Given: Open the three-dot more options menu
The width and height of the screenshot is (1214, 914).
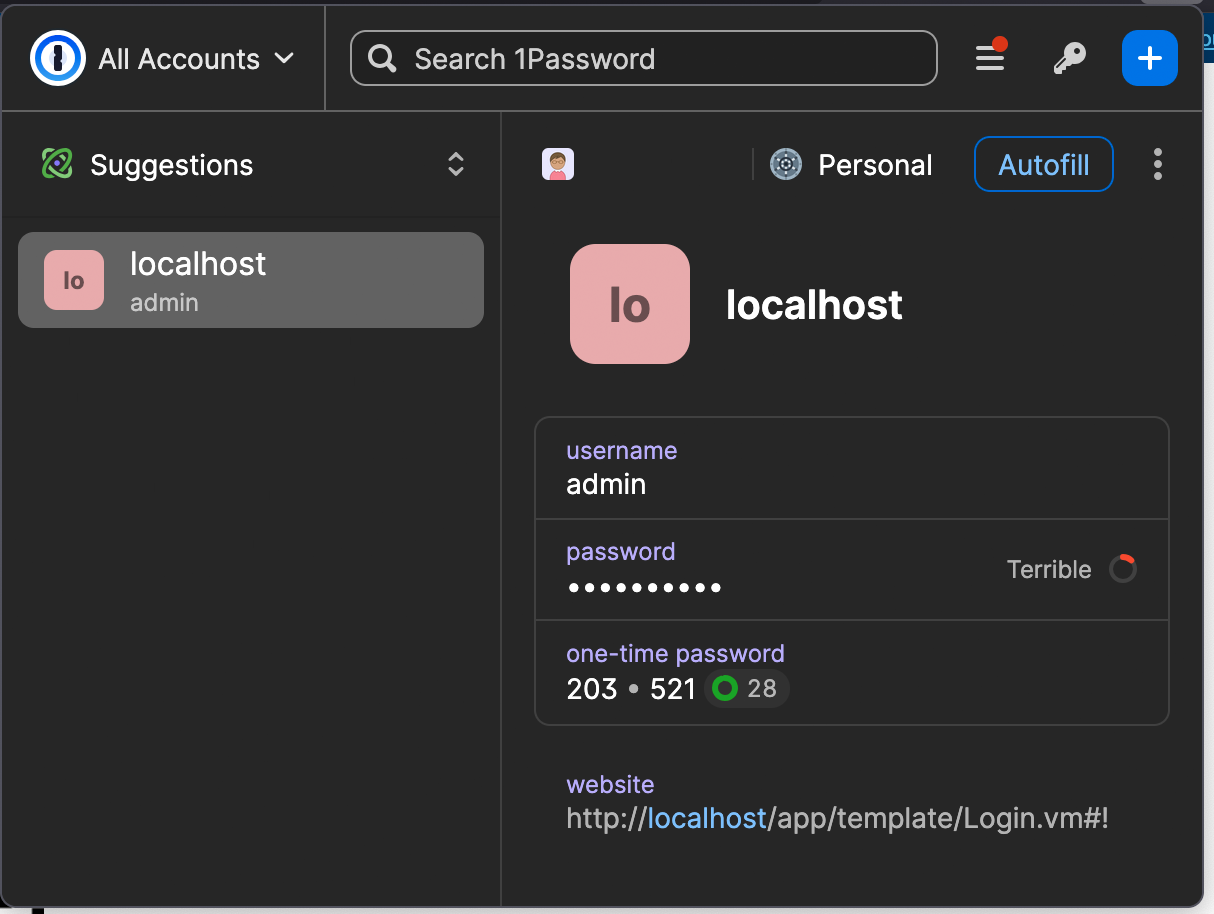Looking at the screenshot, I should click(1157, 164).
